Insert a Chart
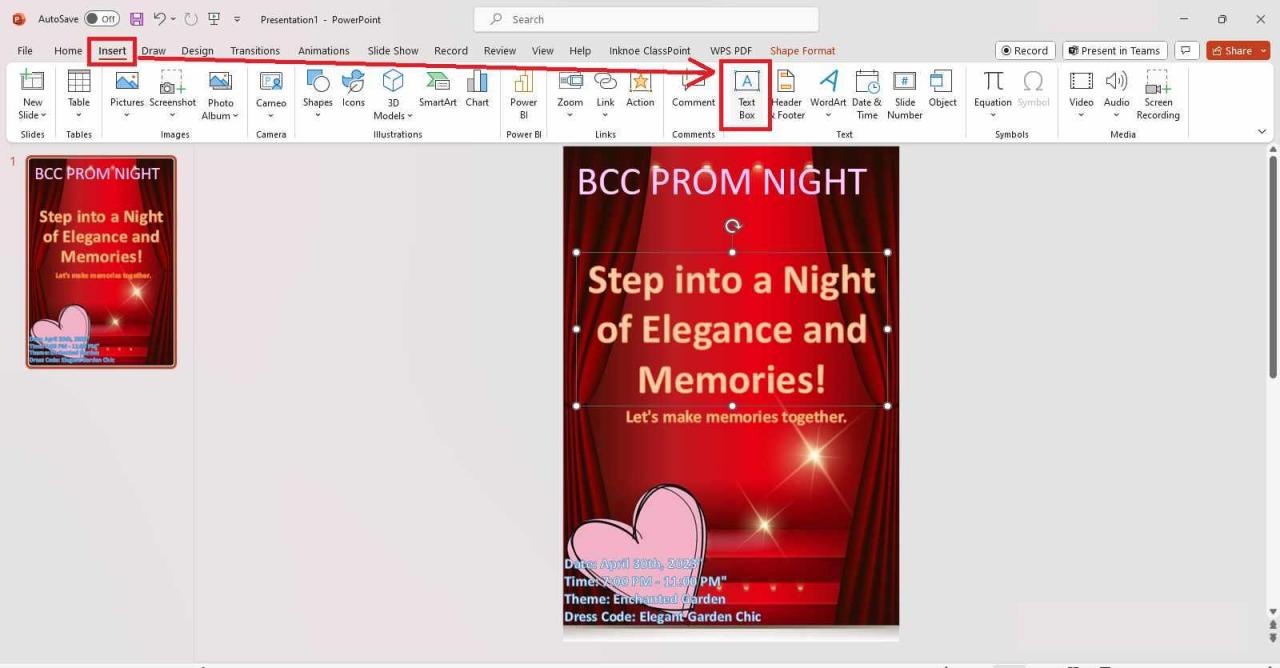Image resolution: width=1280 pixels, height=668 pixels. click(x=477, y=90)
